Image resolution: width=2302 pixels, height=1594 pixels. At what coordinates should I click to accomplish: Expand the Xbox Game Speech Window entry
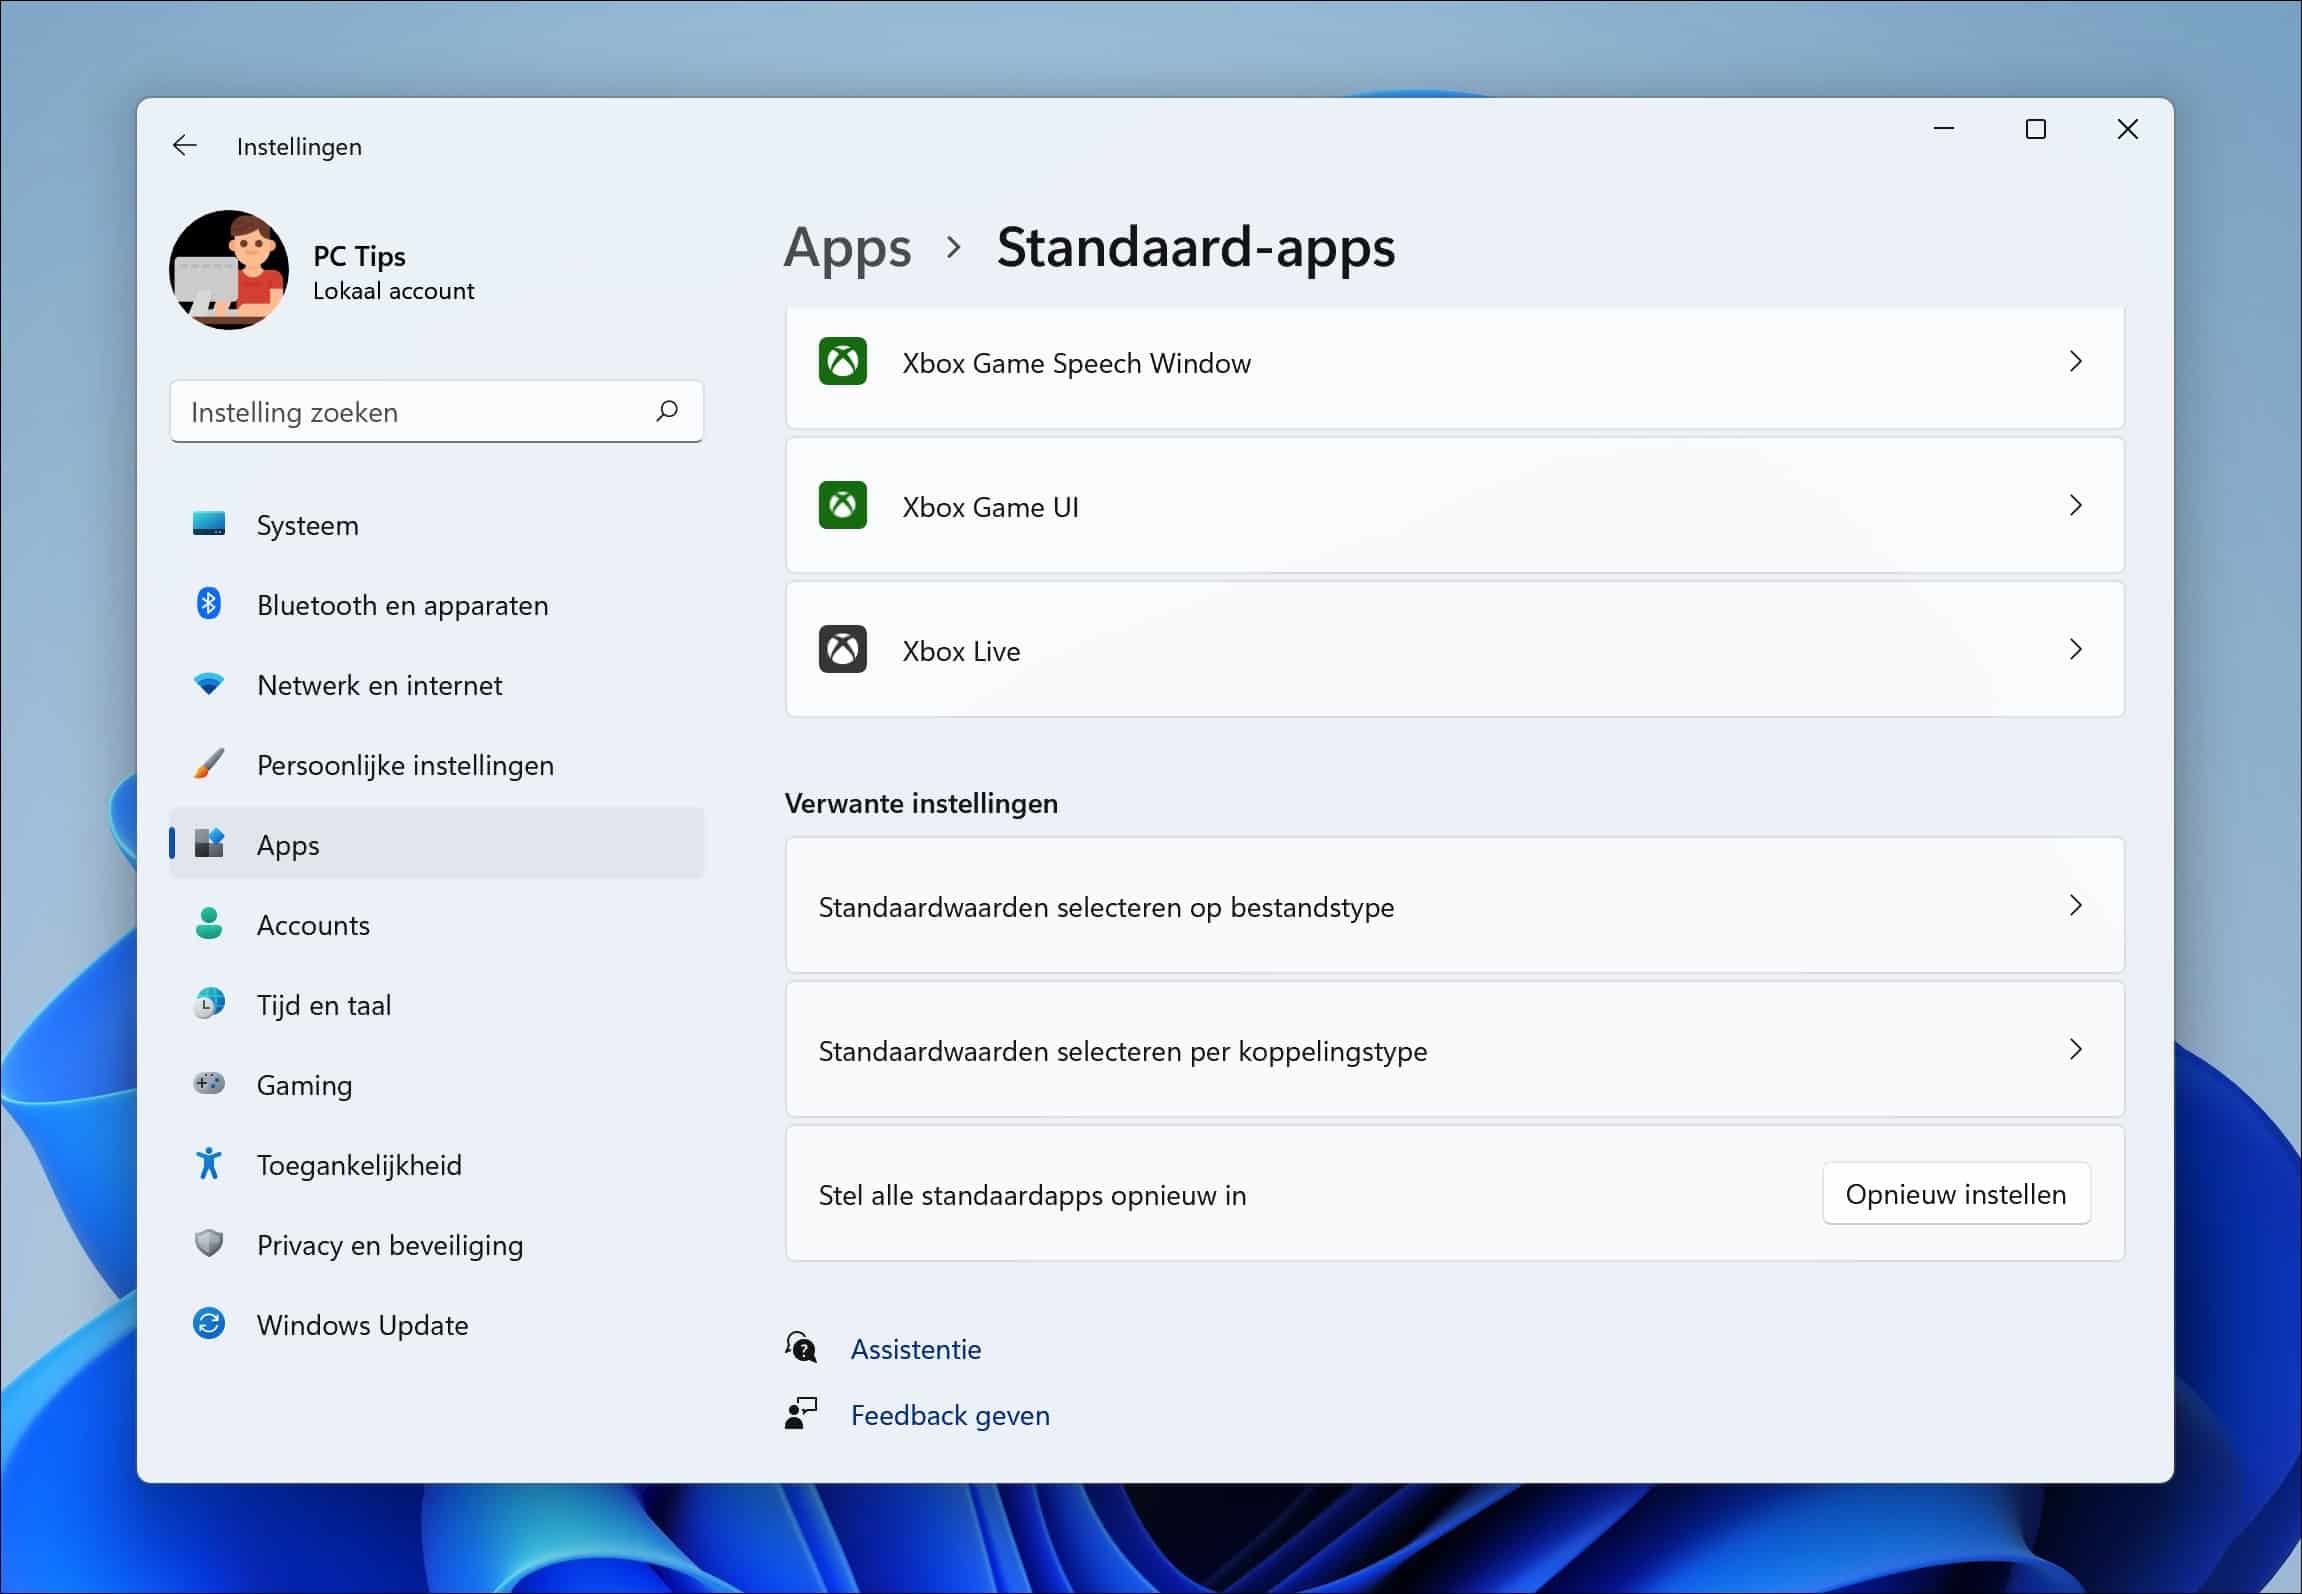coord(2076,362)
